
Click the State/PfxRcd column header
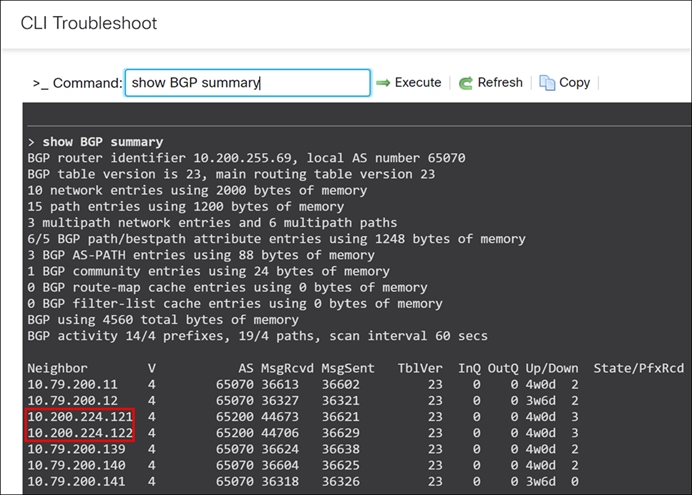tap(638, 368)
